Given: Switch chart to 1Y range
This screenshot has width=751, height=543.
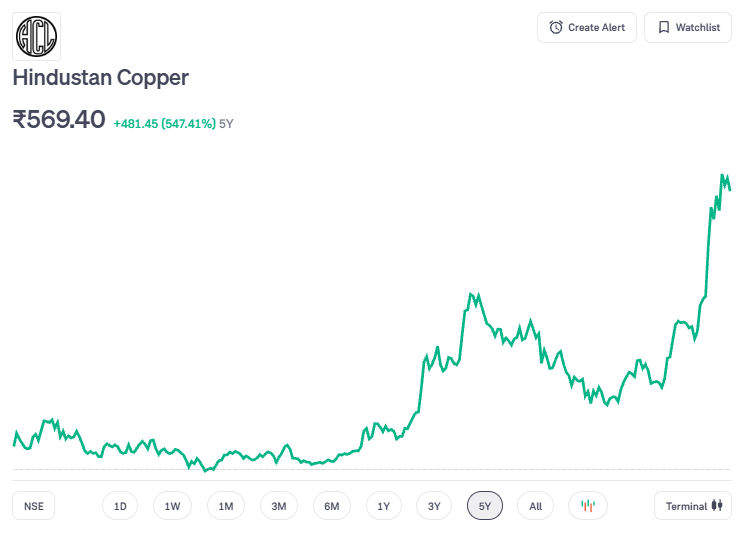Looking at the screenshot, I should pyautogui.click(x=384, y=506).
